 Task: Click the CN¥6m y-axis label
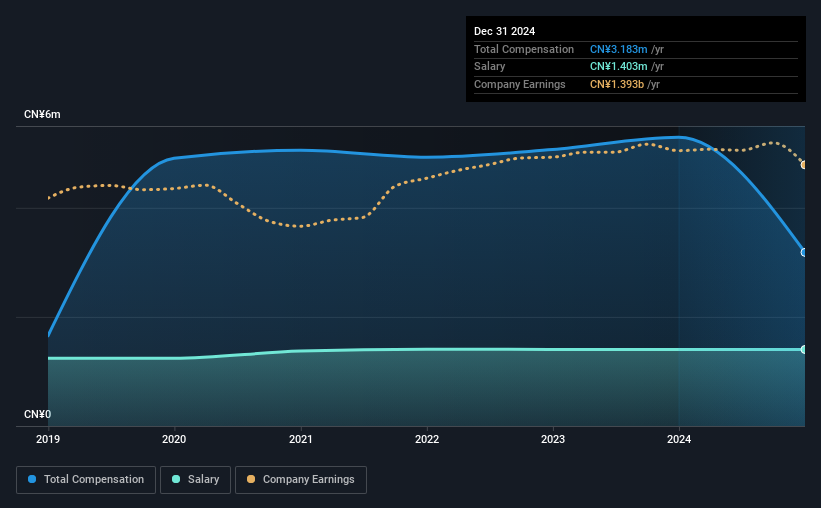pos(42,115)
